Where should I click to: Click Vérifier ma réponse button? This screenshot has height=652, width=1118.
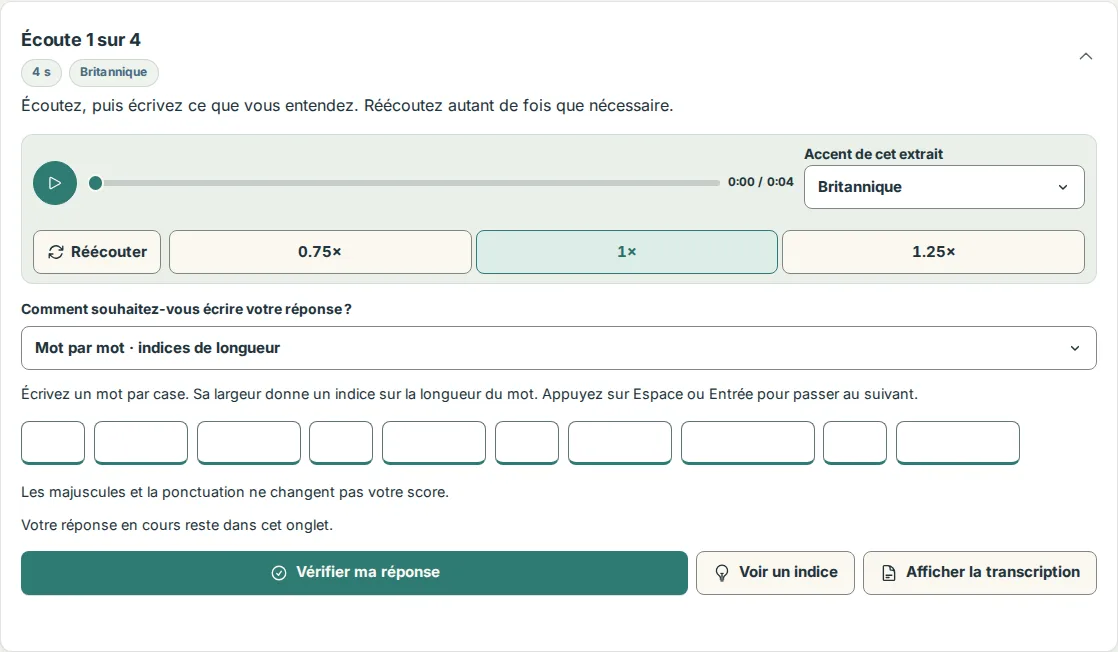tap(354, 573)
